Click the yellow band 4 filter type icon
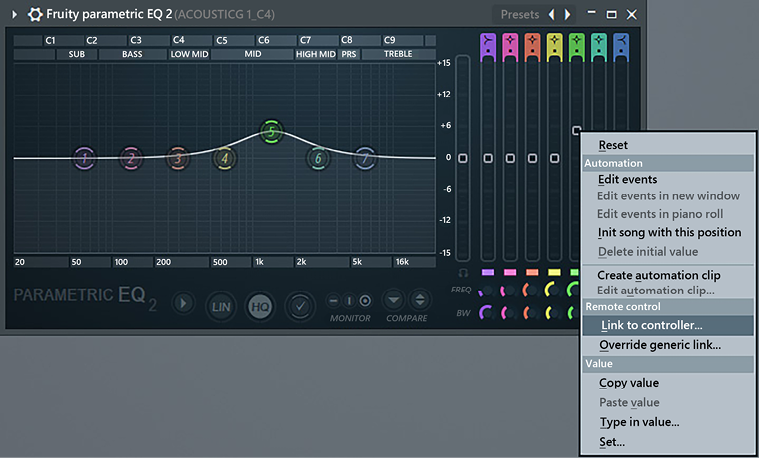 (x=554, y=47)
